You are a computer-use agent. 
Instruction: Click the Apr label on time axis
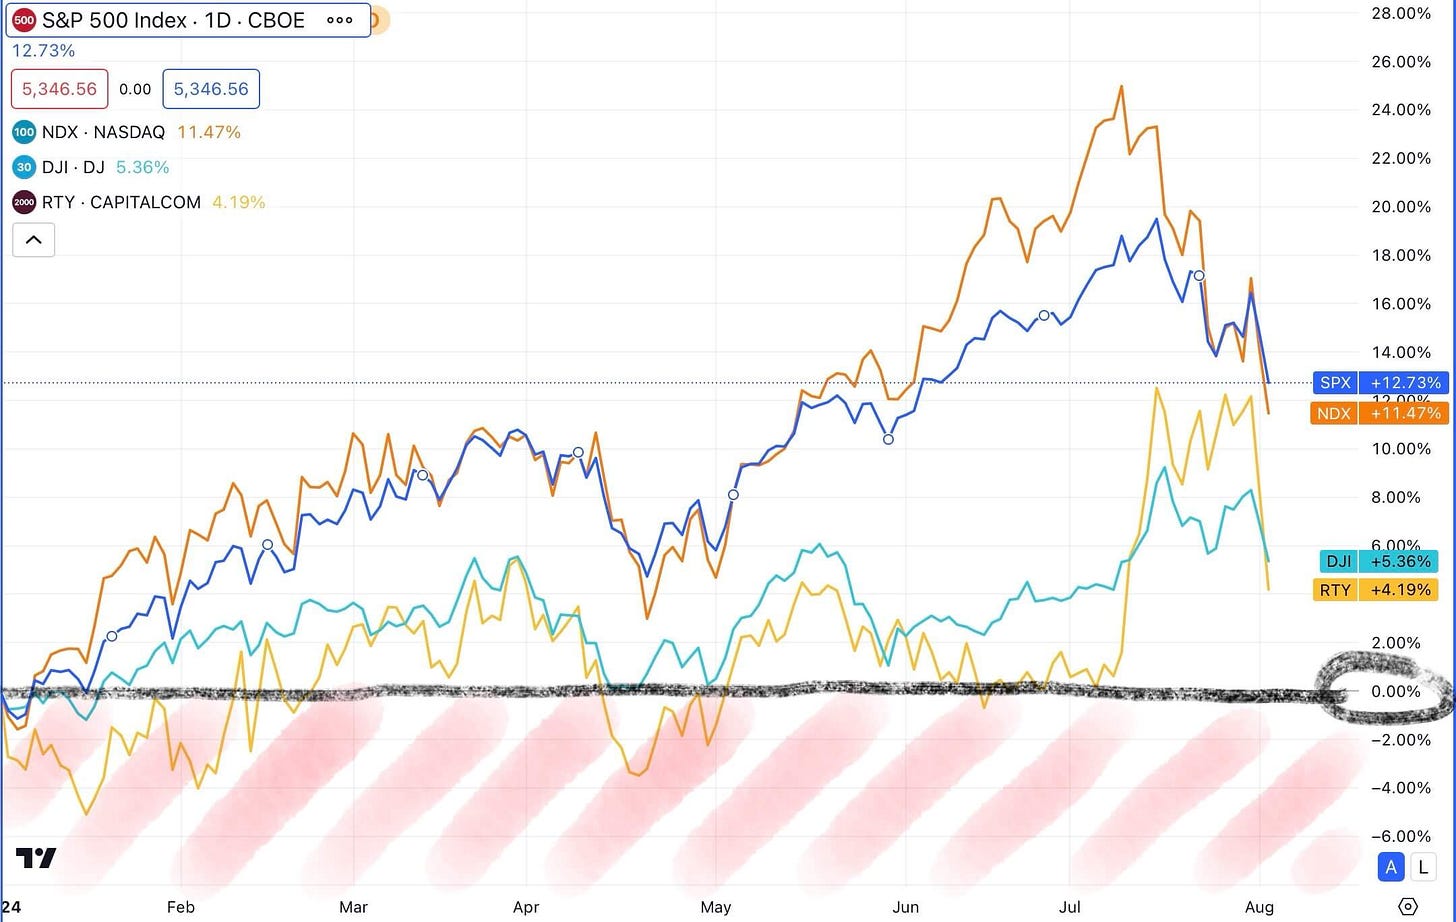coord(526,907)
